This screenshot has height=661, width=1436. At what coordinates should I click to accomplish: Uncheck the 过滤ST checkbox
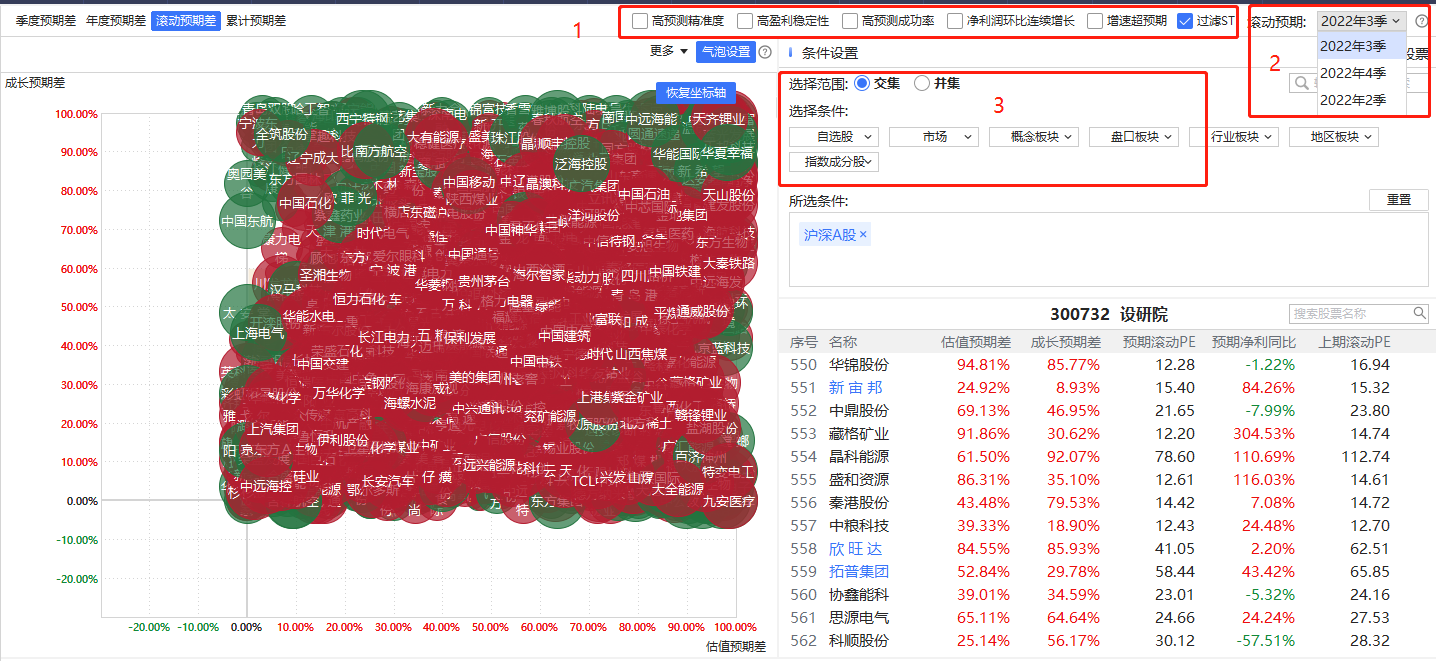tap(1186, 21)
